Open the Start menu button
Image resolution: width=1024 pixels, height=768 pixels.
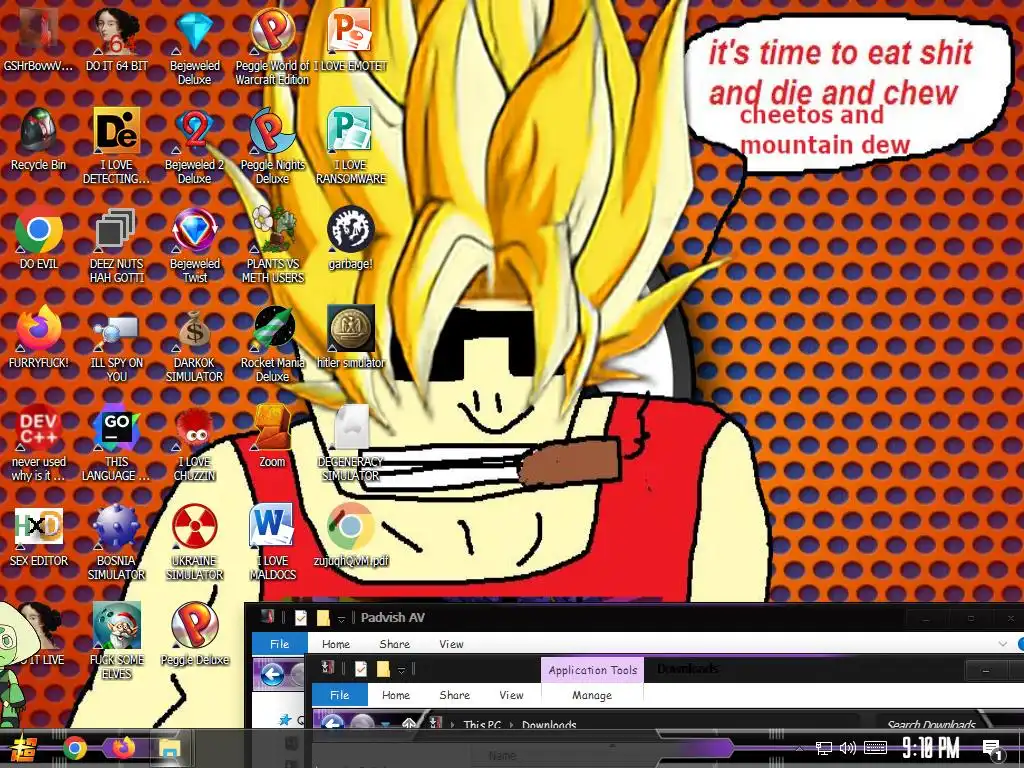24,748
